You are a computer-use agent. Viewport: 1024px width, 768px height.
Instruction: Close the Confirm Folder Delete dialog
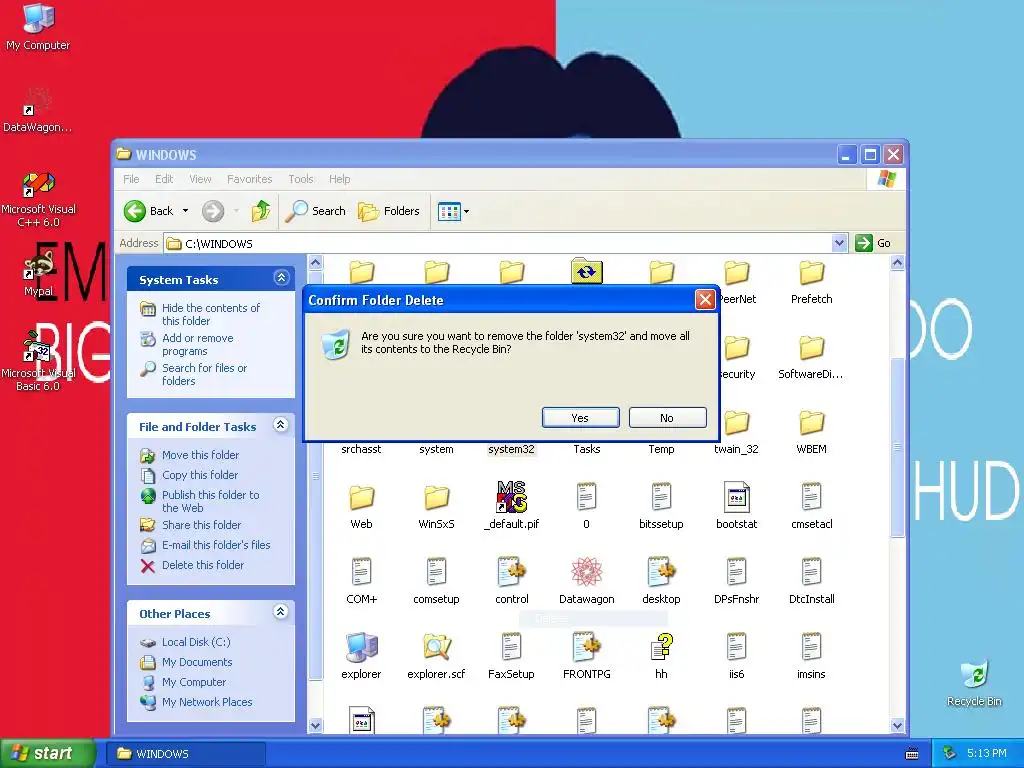point(705,300)
